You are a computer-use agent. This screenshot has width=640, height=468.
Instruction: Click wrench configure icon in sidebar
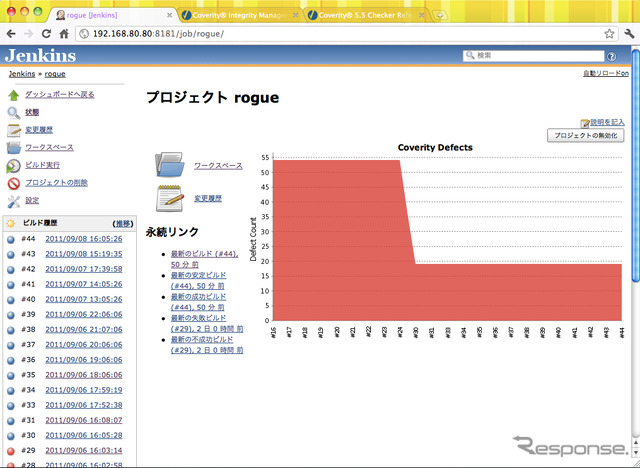coord(13,201)
